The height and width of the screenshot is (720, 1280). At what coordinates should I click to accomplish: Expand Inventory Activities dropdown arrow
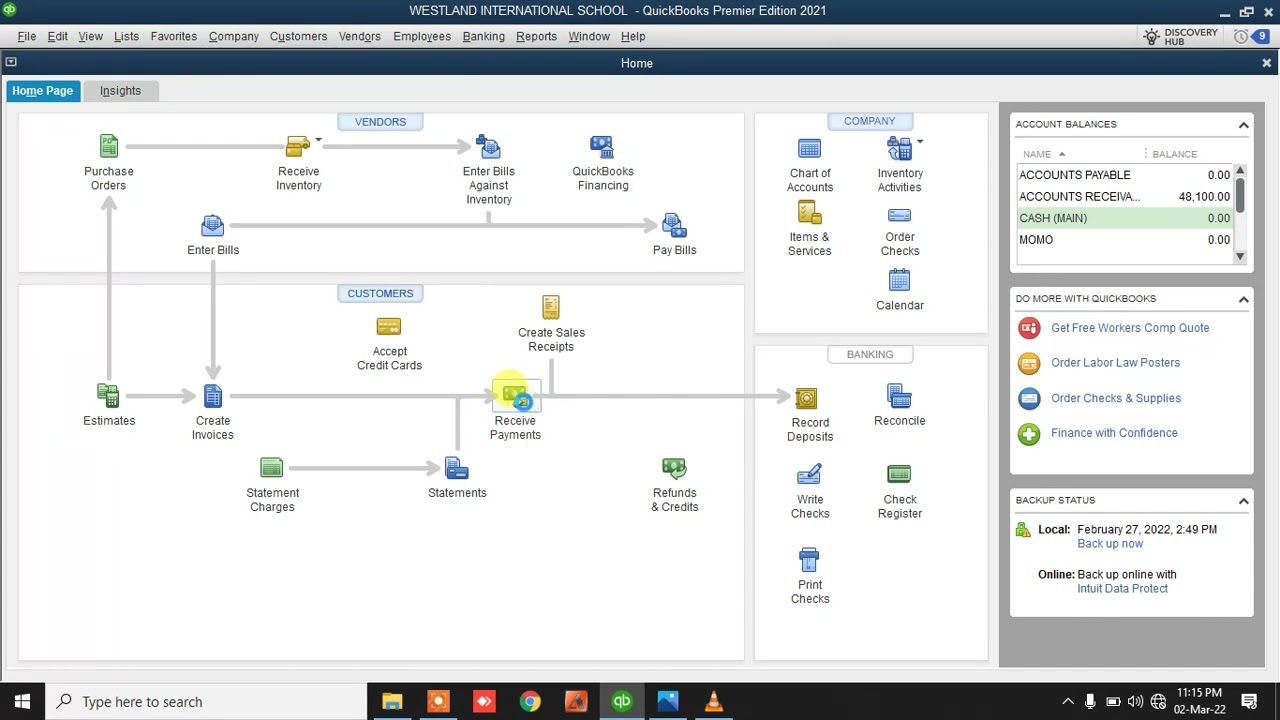(919, 142)
